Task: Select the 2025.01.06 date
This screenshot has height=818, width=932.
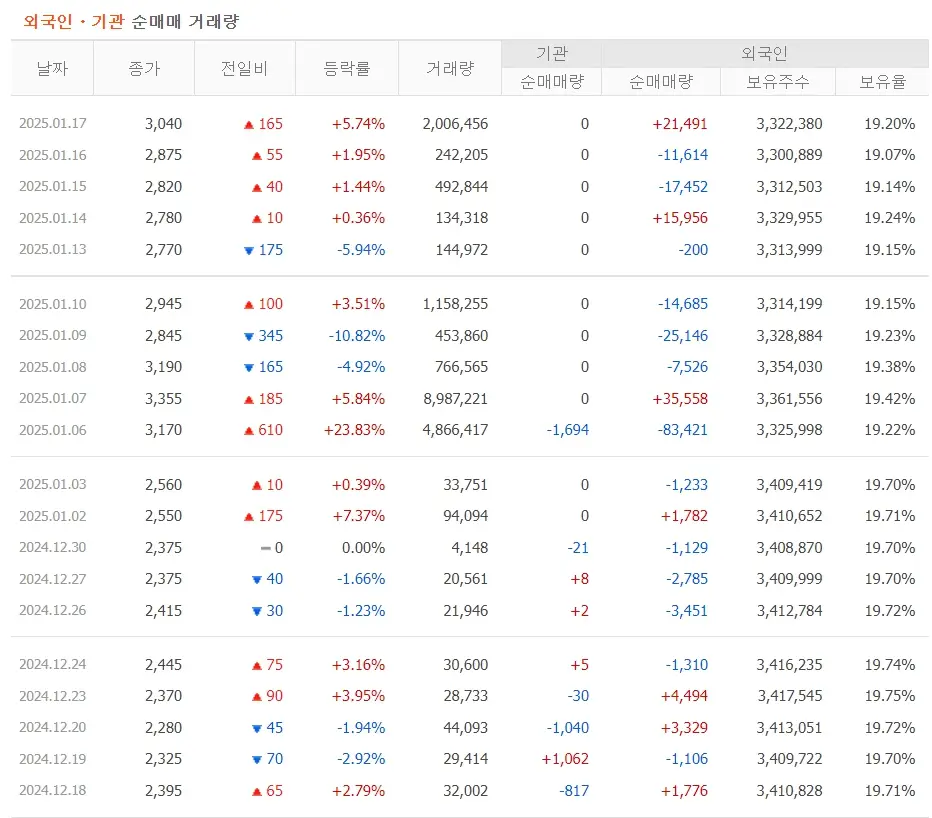Action: tap(52, 430)
